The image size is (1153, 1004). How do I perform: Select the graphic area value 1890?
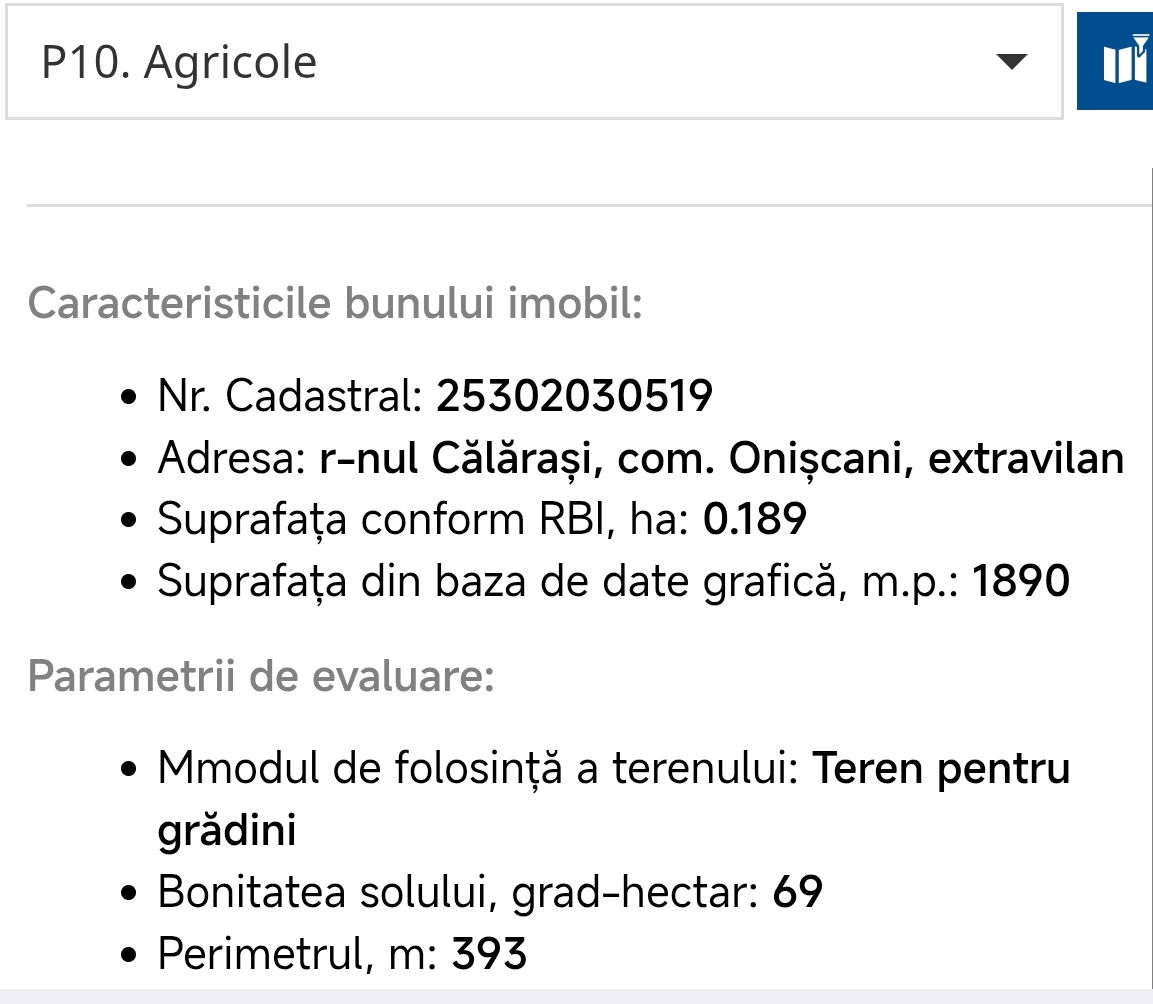pyautogui.click(x=1021, y=581)
